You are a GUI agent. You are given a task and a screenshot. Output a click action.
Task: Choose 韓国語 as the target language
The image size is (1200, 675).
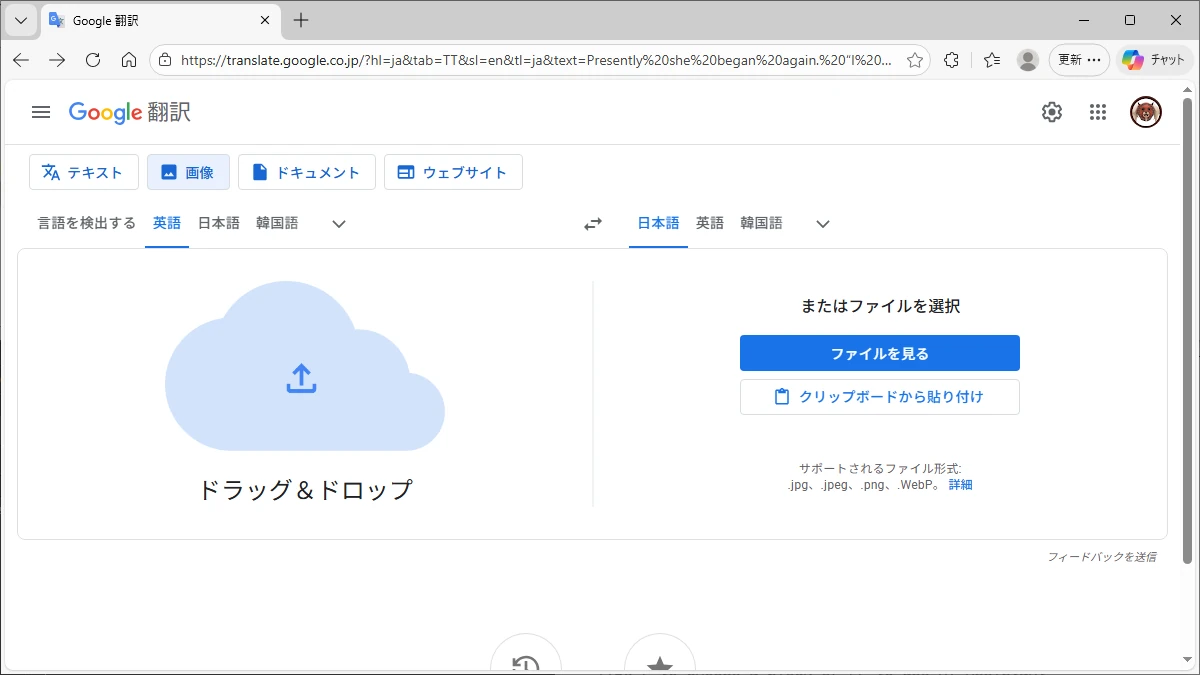pyautogui.click(x=761, y=223)
